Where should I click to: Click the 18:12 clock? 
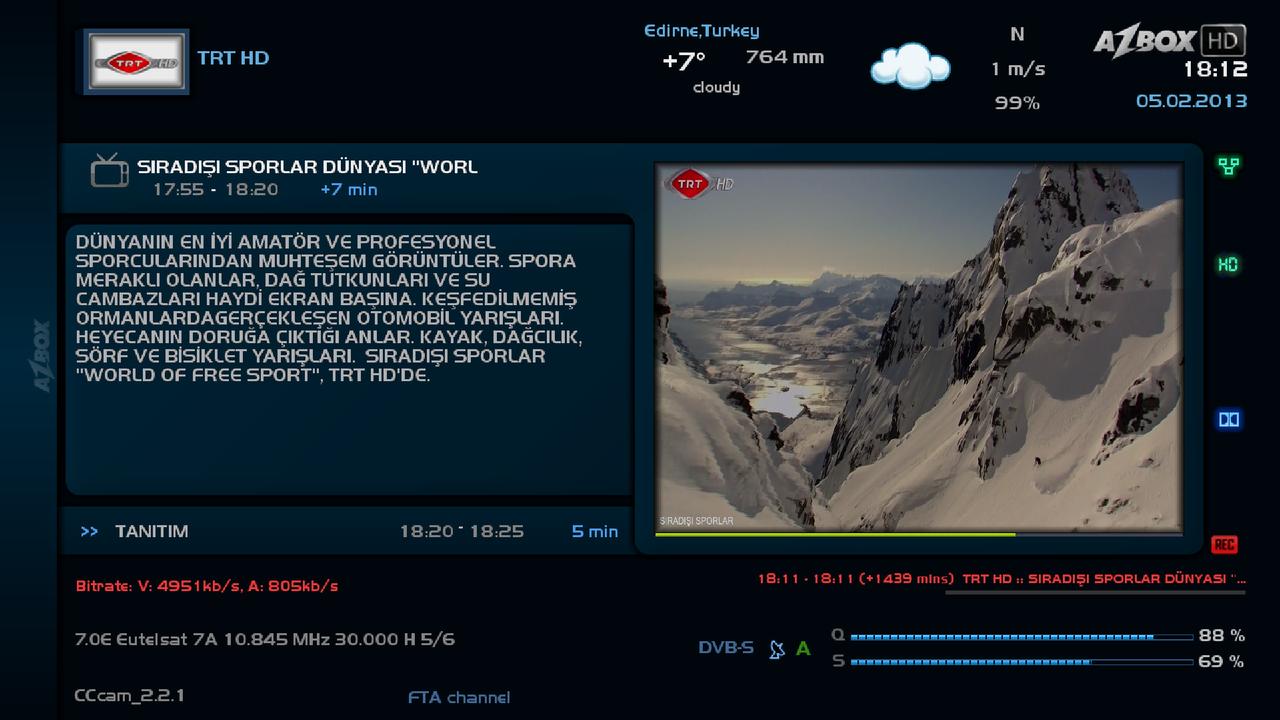coord(1215,70)
